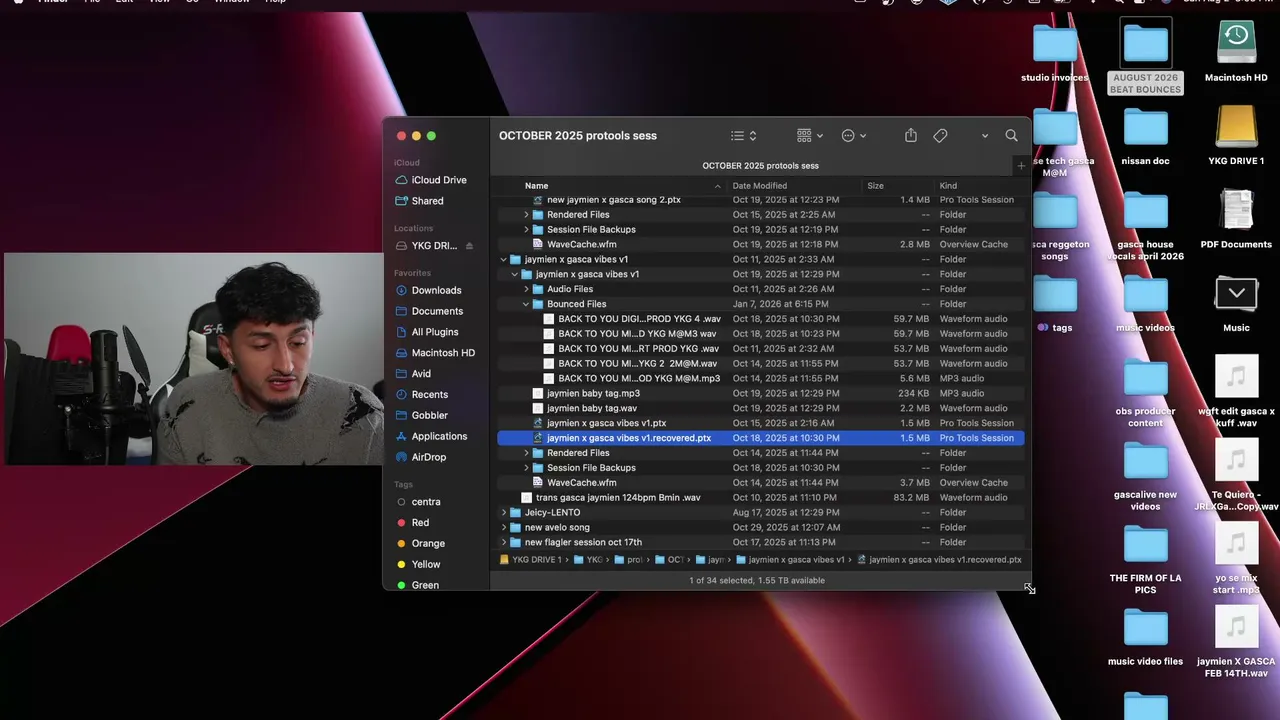Viewport: 1280px width, 720px height.
Task: Filter by the Green tag
Action: pyautogui.click(x=425, y=585)
